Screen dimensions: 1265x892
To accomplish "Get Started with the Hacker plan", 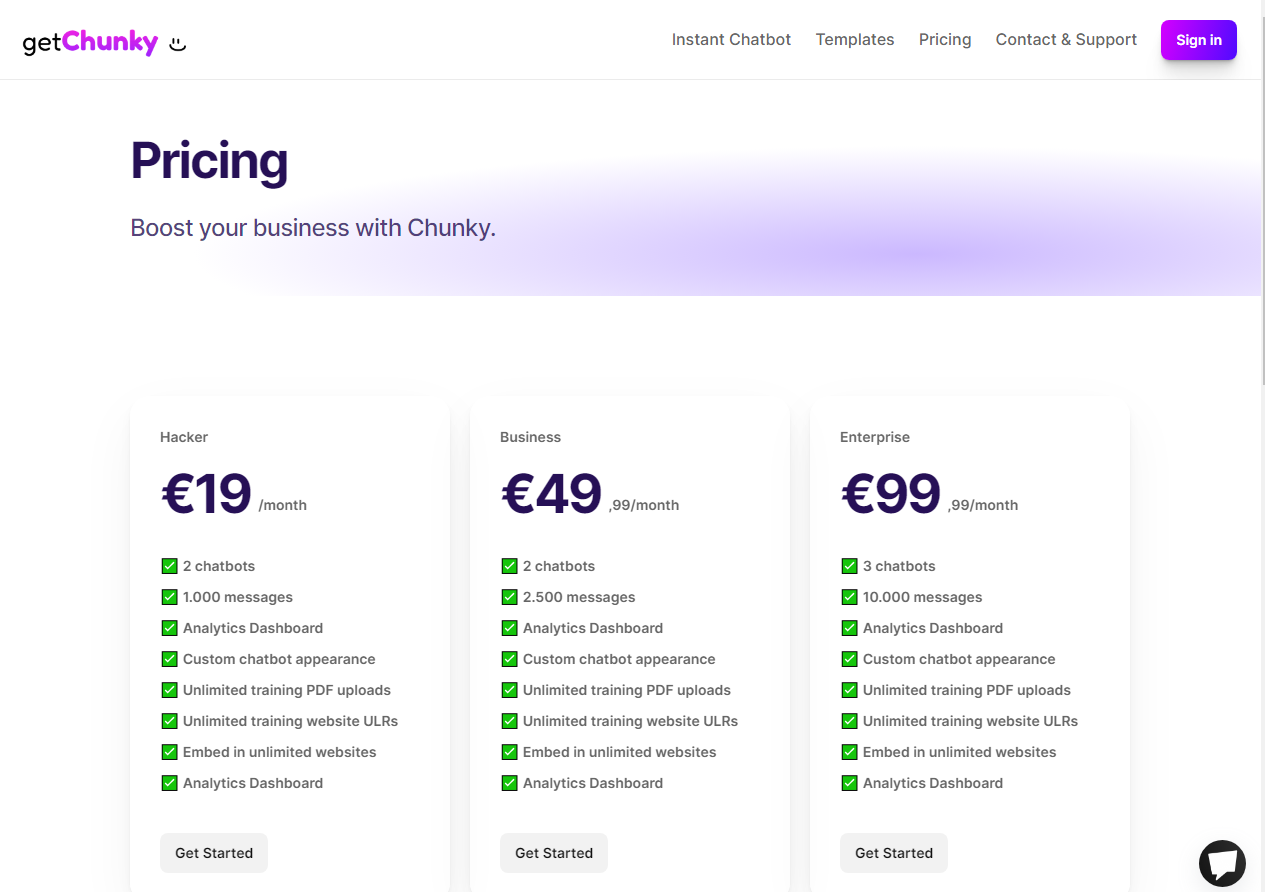I will [x=214, y=853].
